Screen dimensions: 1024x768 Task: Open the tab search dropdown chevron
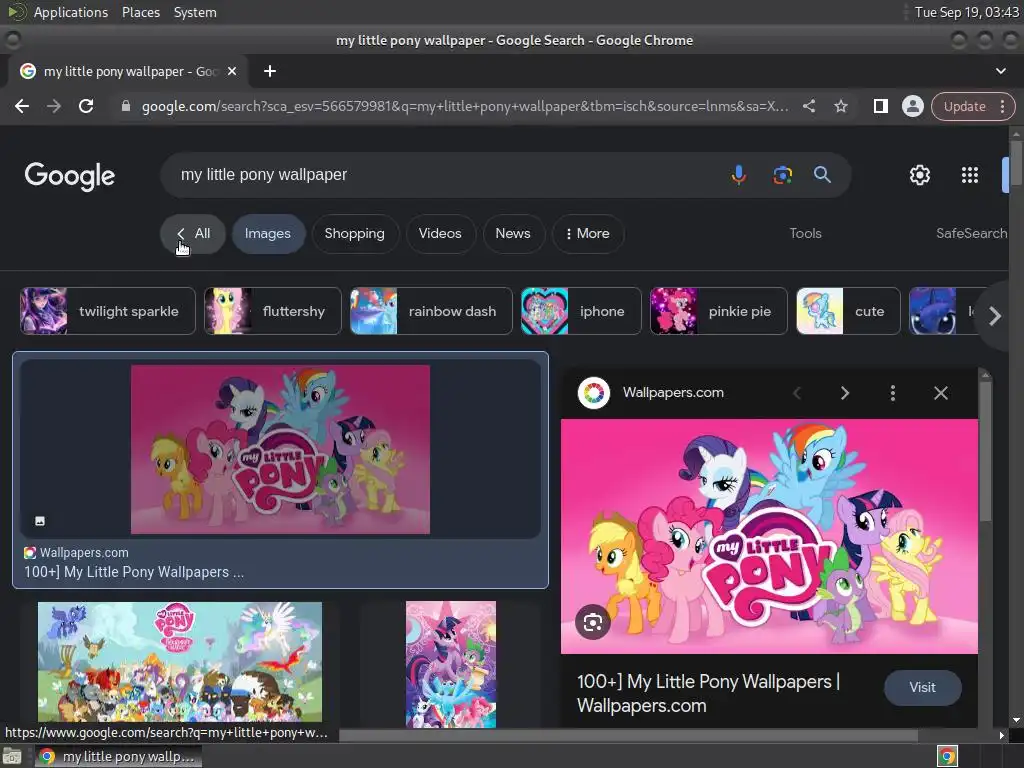tap(1000, 71)
